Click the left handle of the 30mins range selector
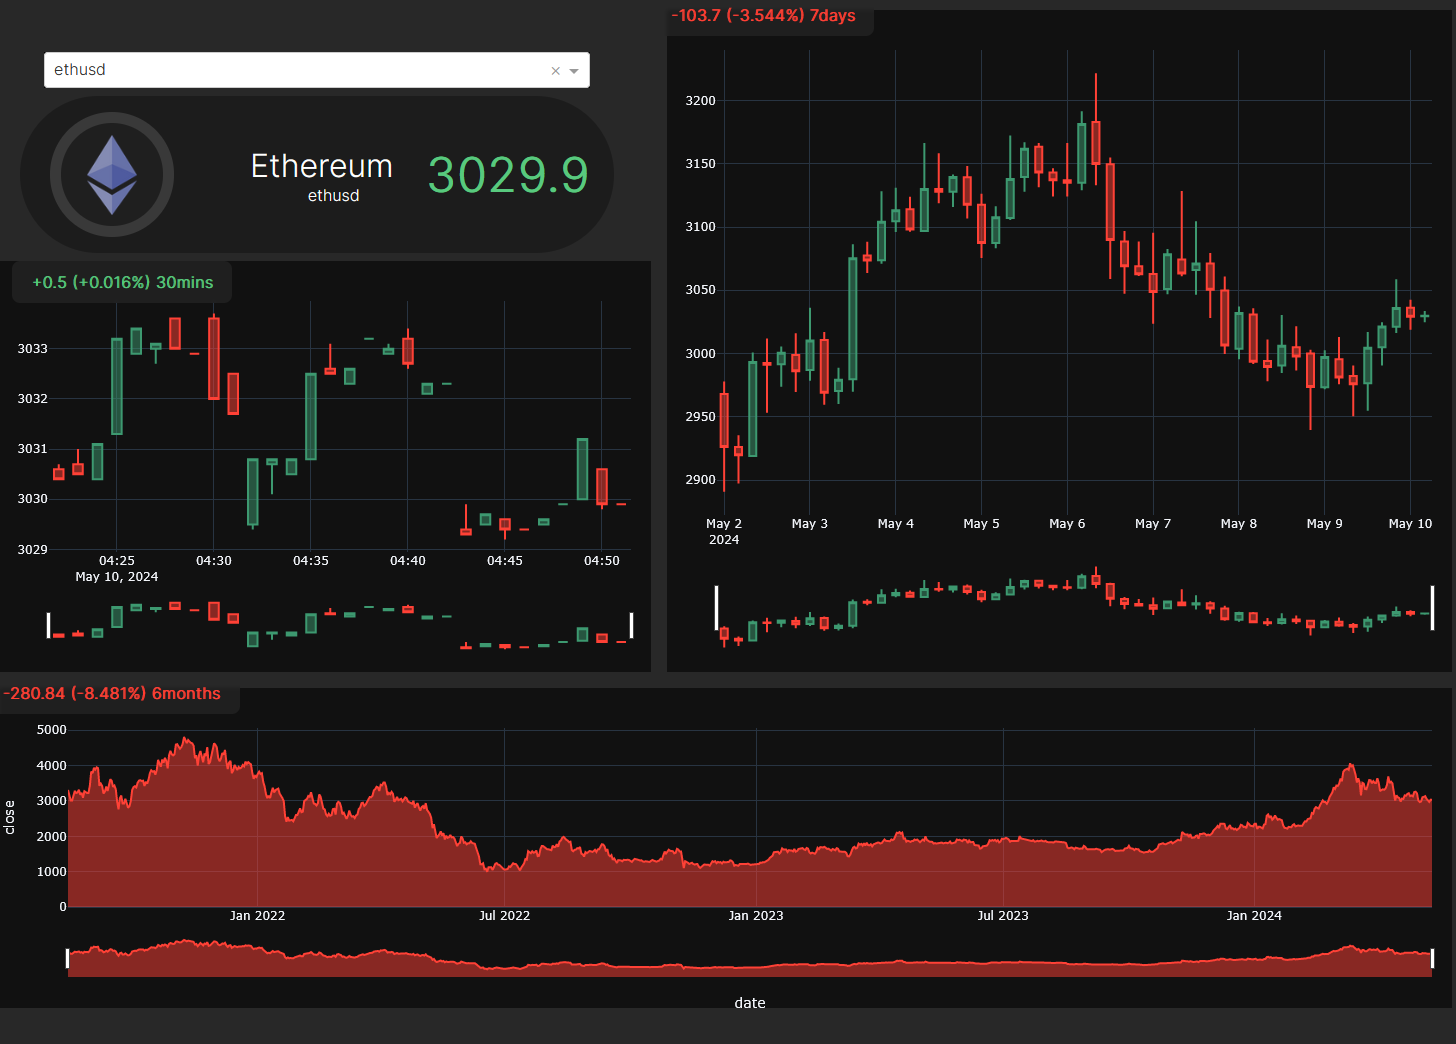Viewport: 1456px width, 1044px height. [48, 625]
